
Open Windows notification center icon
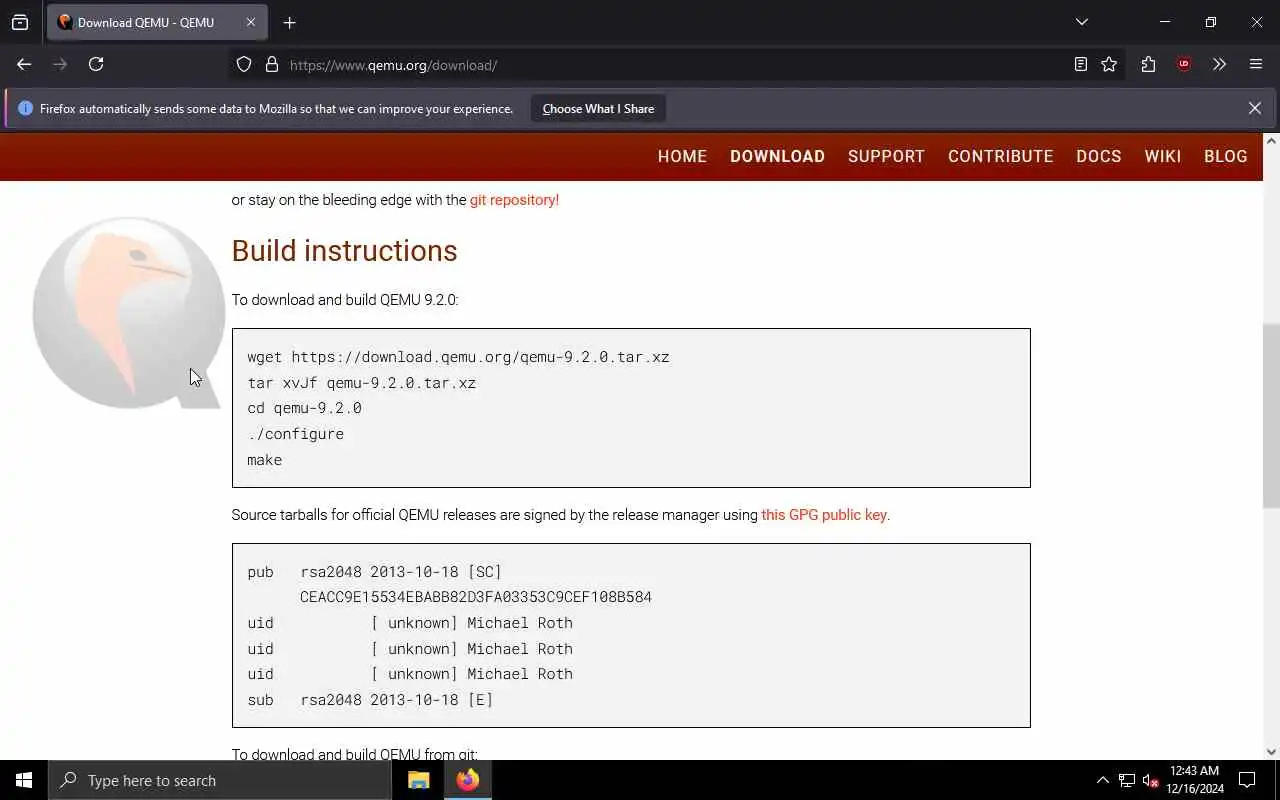[1247, 780]
